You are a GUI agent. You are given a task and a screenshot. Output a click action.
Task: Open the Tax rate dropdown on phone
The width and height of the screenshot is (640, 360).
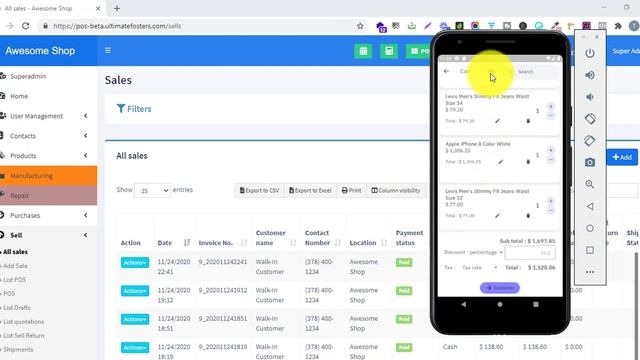480,268
